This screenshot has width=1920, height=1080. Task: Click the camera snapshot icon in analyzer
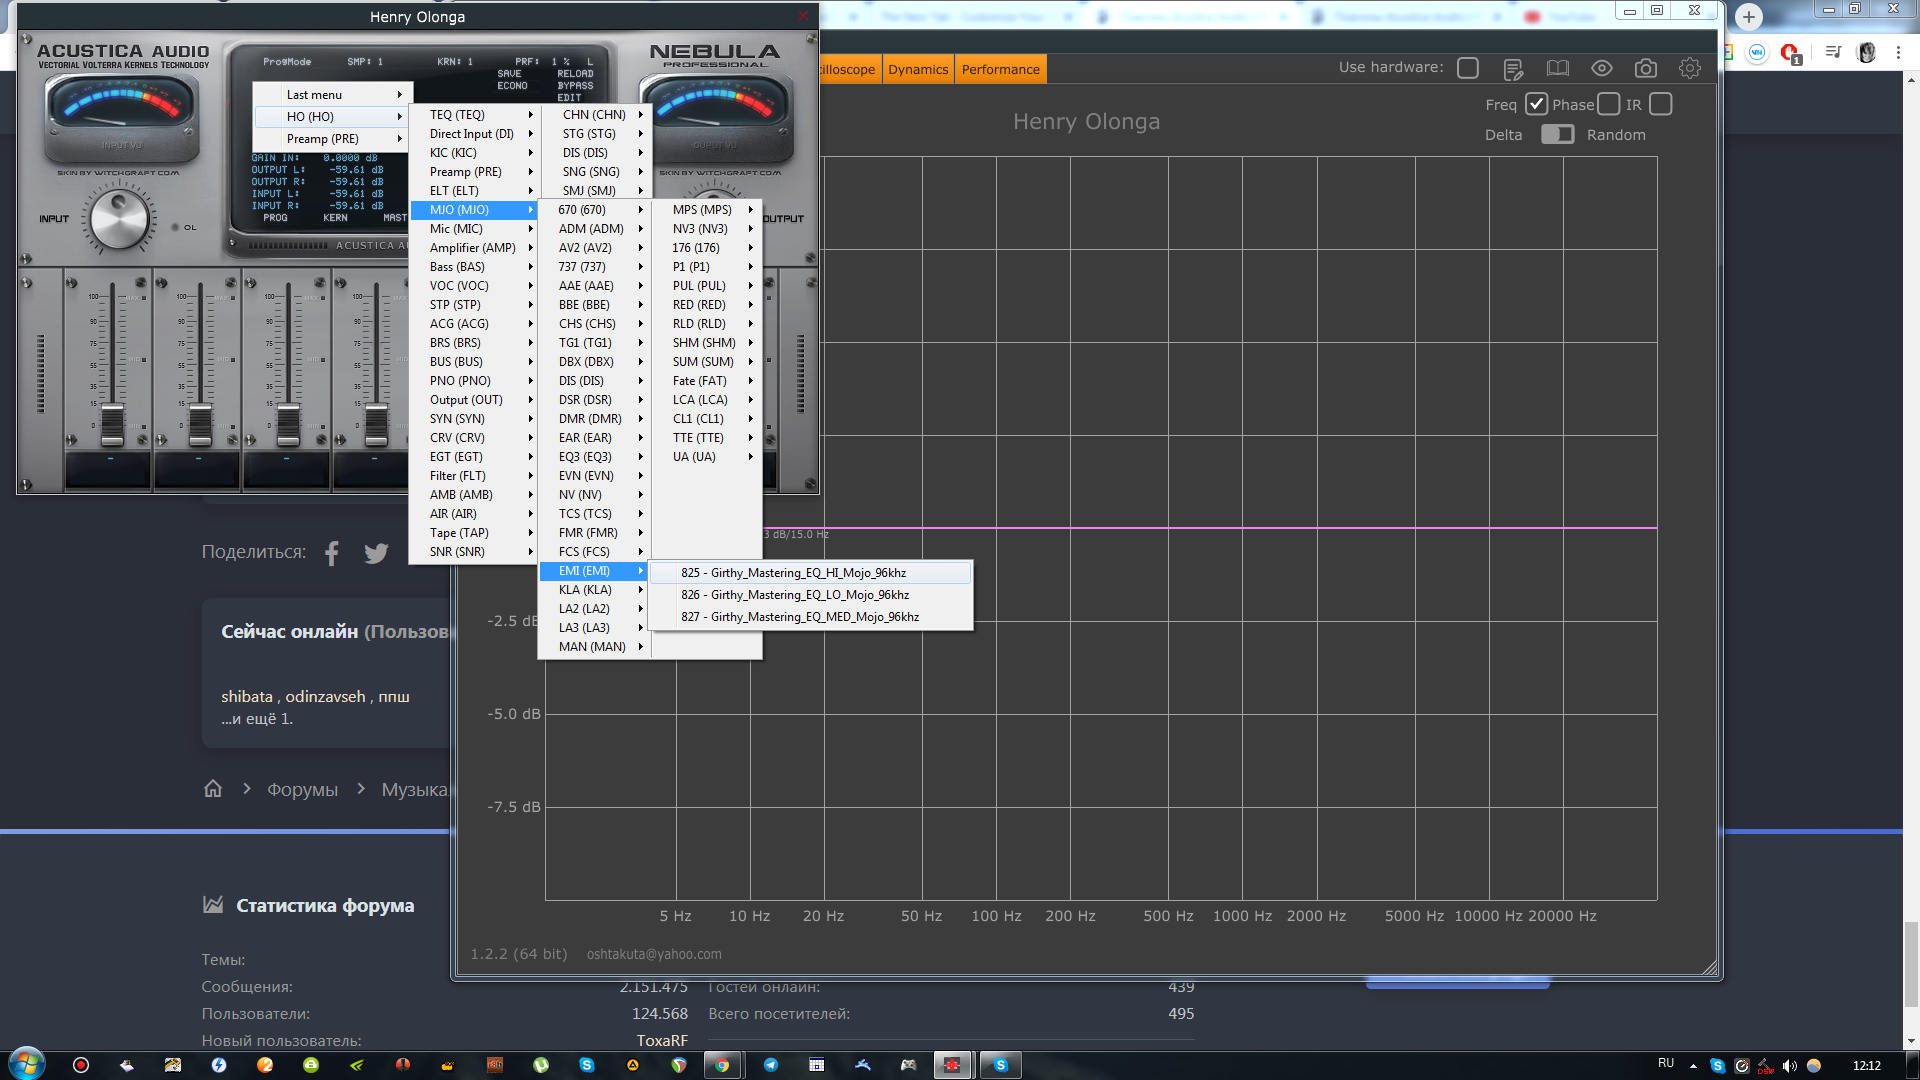pyautogui.click(x=1645, y=68)
